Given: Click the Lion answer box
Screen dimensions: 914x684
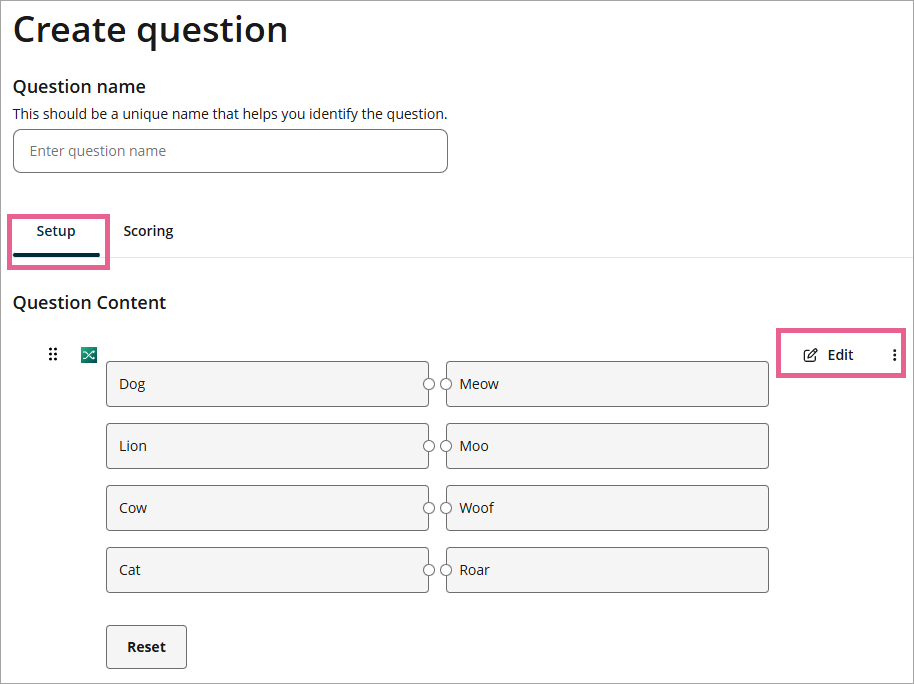Looking at the screenshot, I should point(266,446).
